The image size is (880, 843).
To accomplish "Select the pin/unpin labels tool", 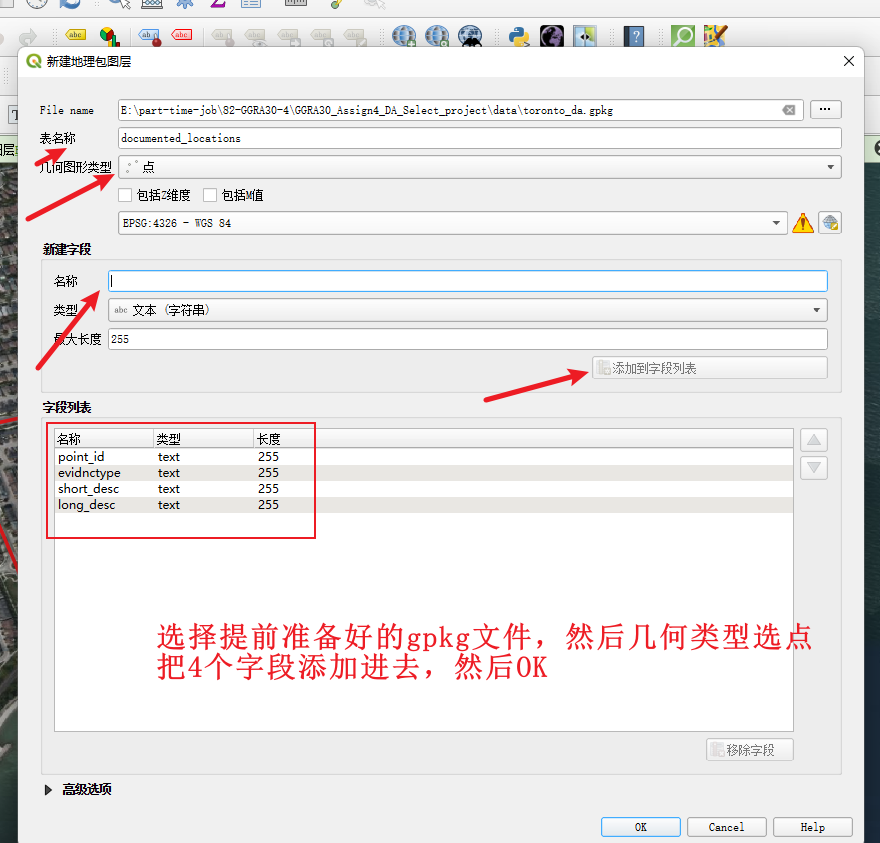I will [x=149, y=36].
